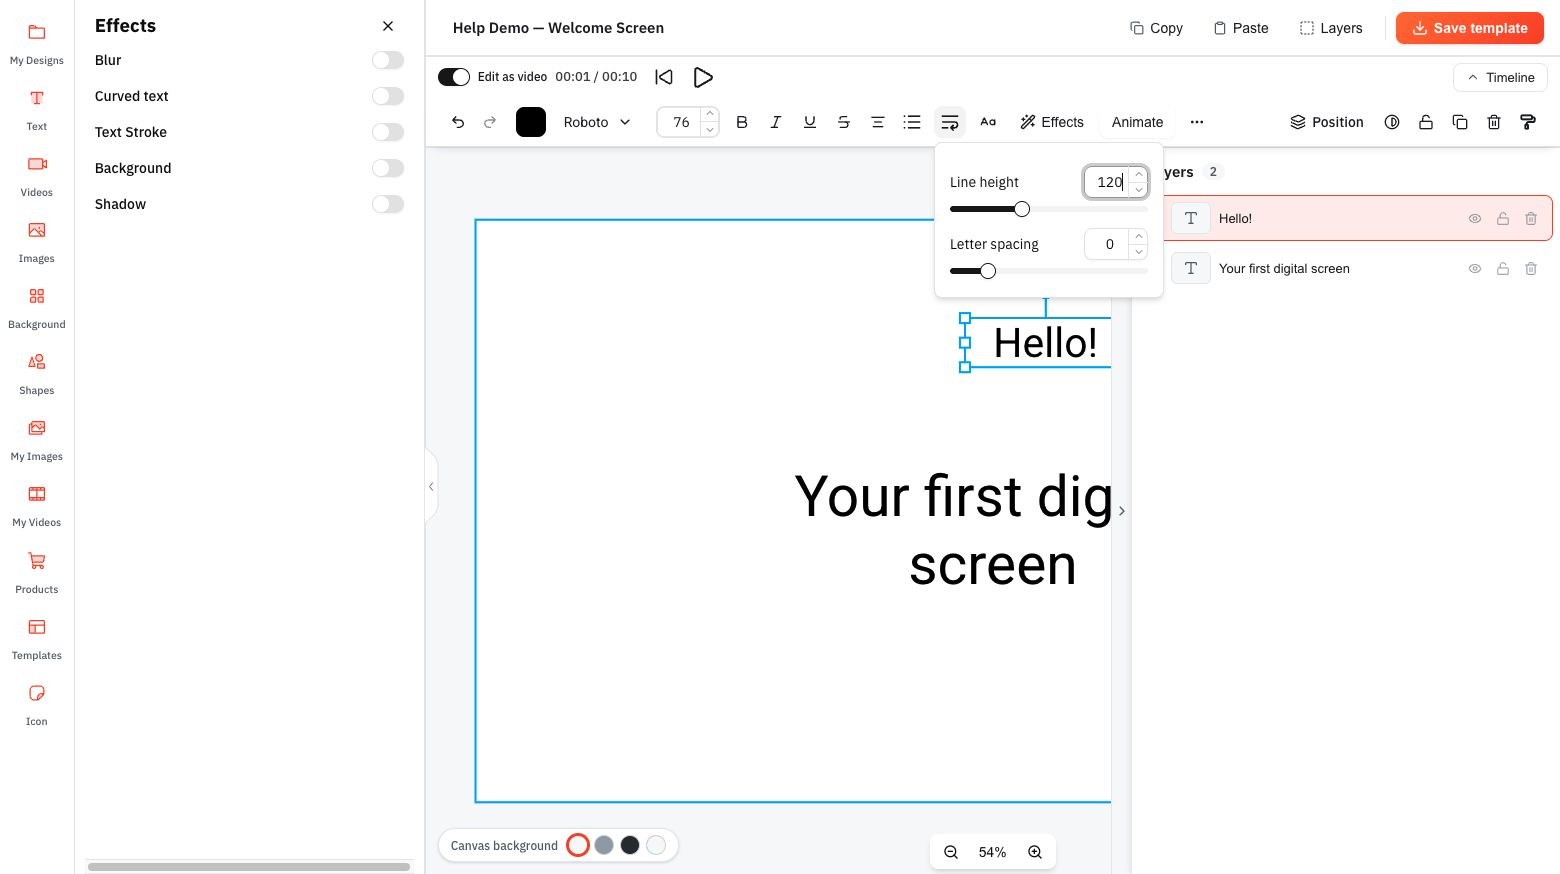Image resolution: width=1560 pixels, height=874 pixels.
Task: Collapse the left panel with chevron handle
Action: click(x=431, y=487)
